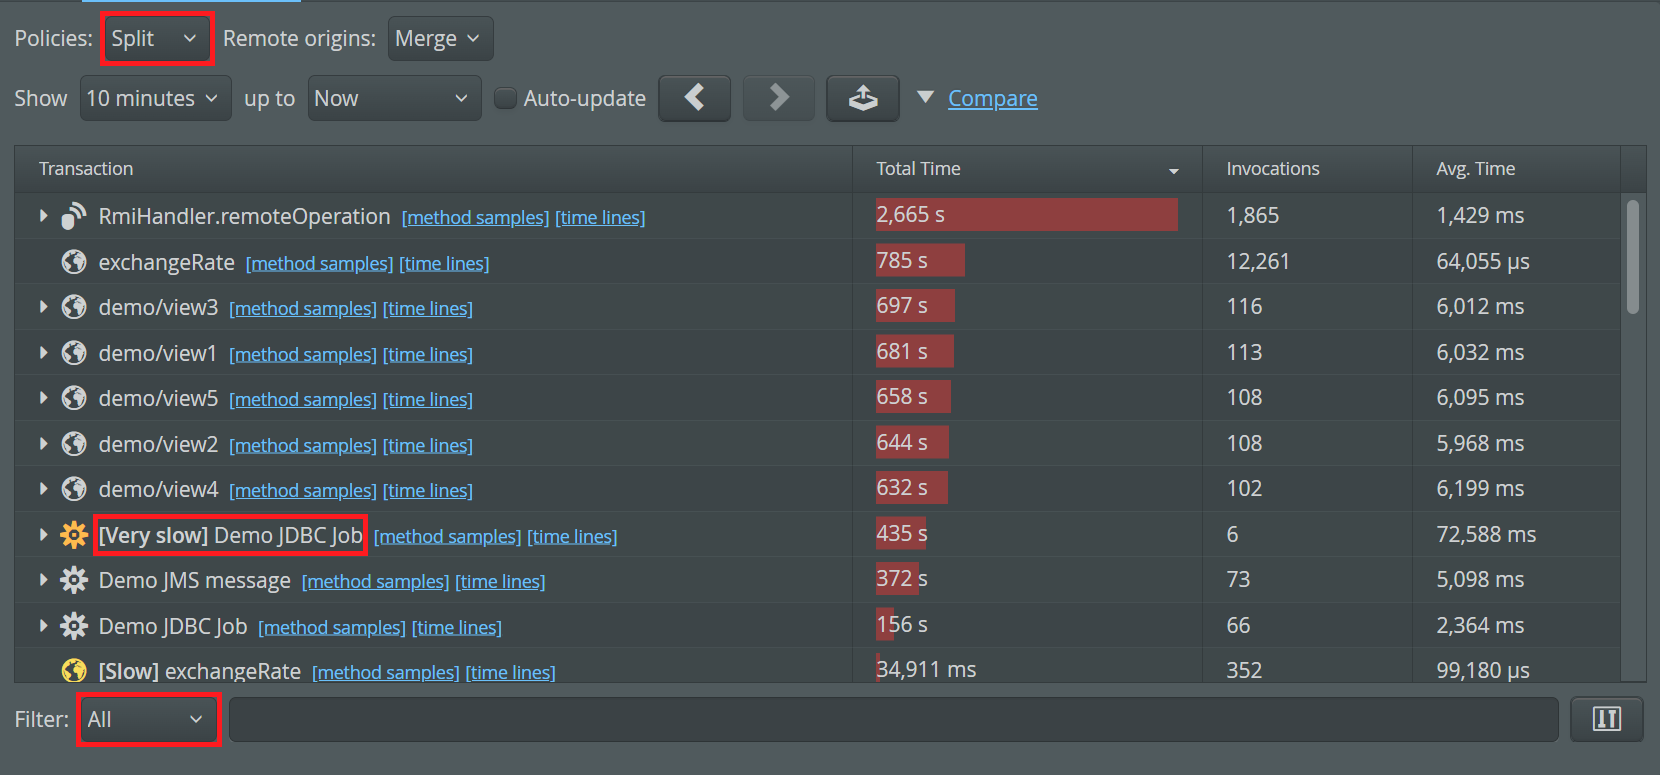Click the orange gear icon for Very slow JDBC Job
The height and width of the screenshot is (775, 1660).
[x=74, y=535]
